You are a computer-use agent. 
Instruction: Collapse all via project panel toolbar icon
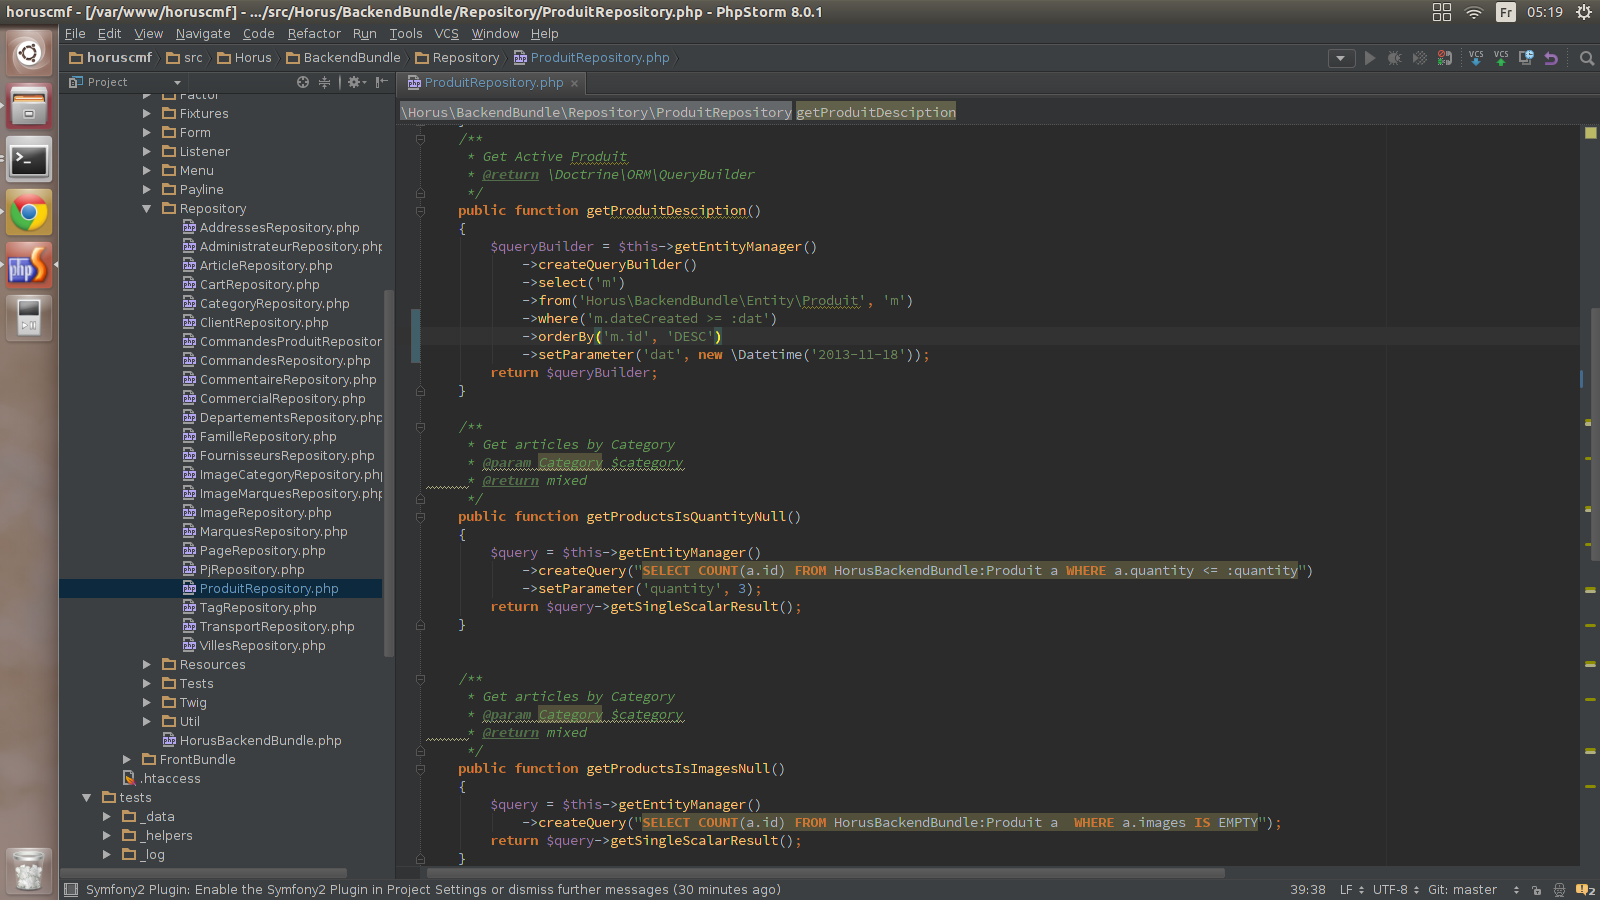click(x=324, y=82)
